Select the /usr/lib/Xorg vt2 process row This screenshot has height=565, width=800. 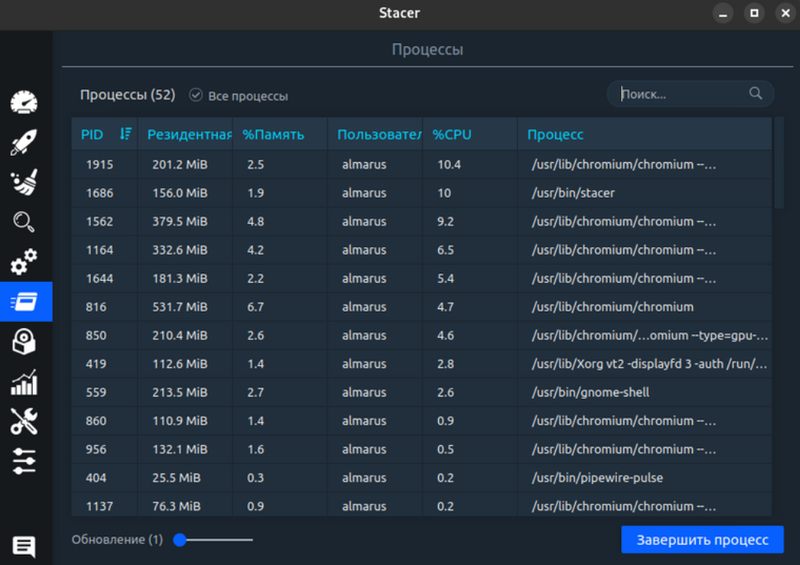[421, 364]
